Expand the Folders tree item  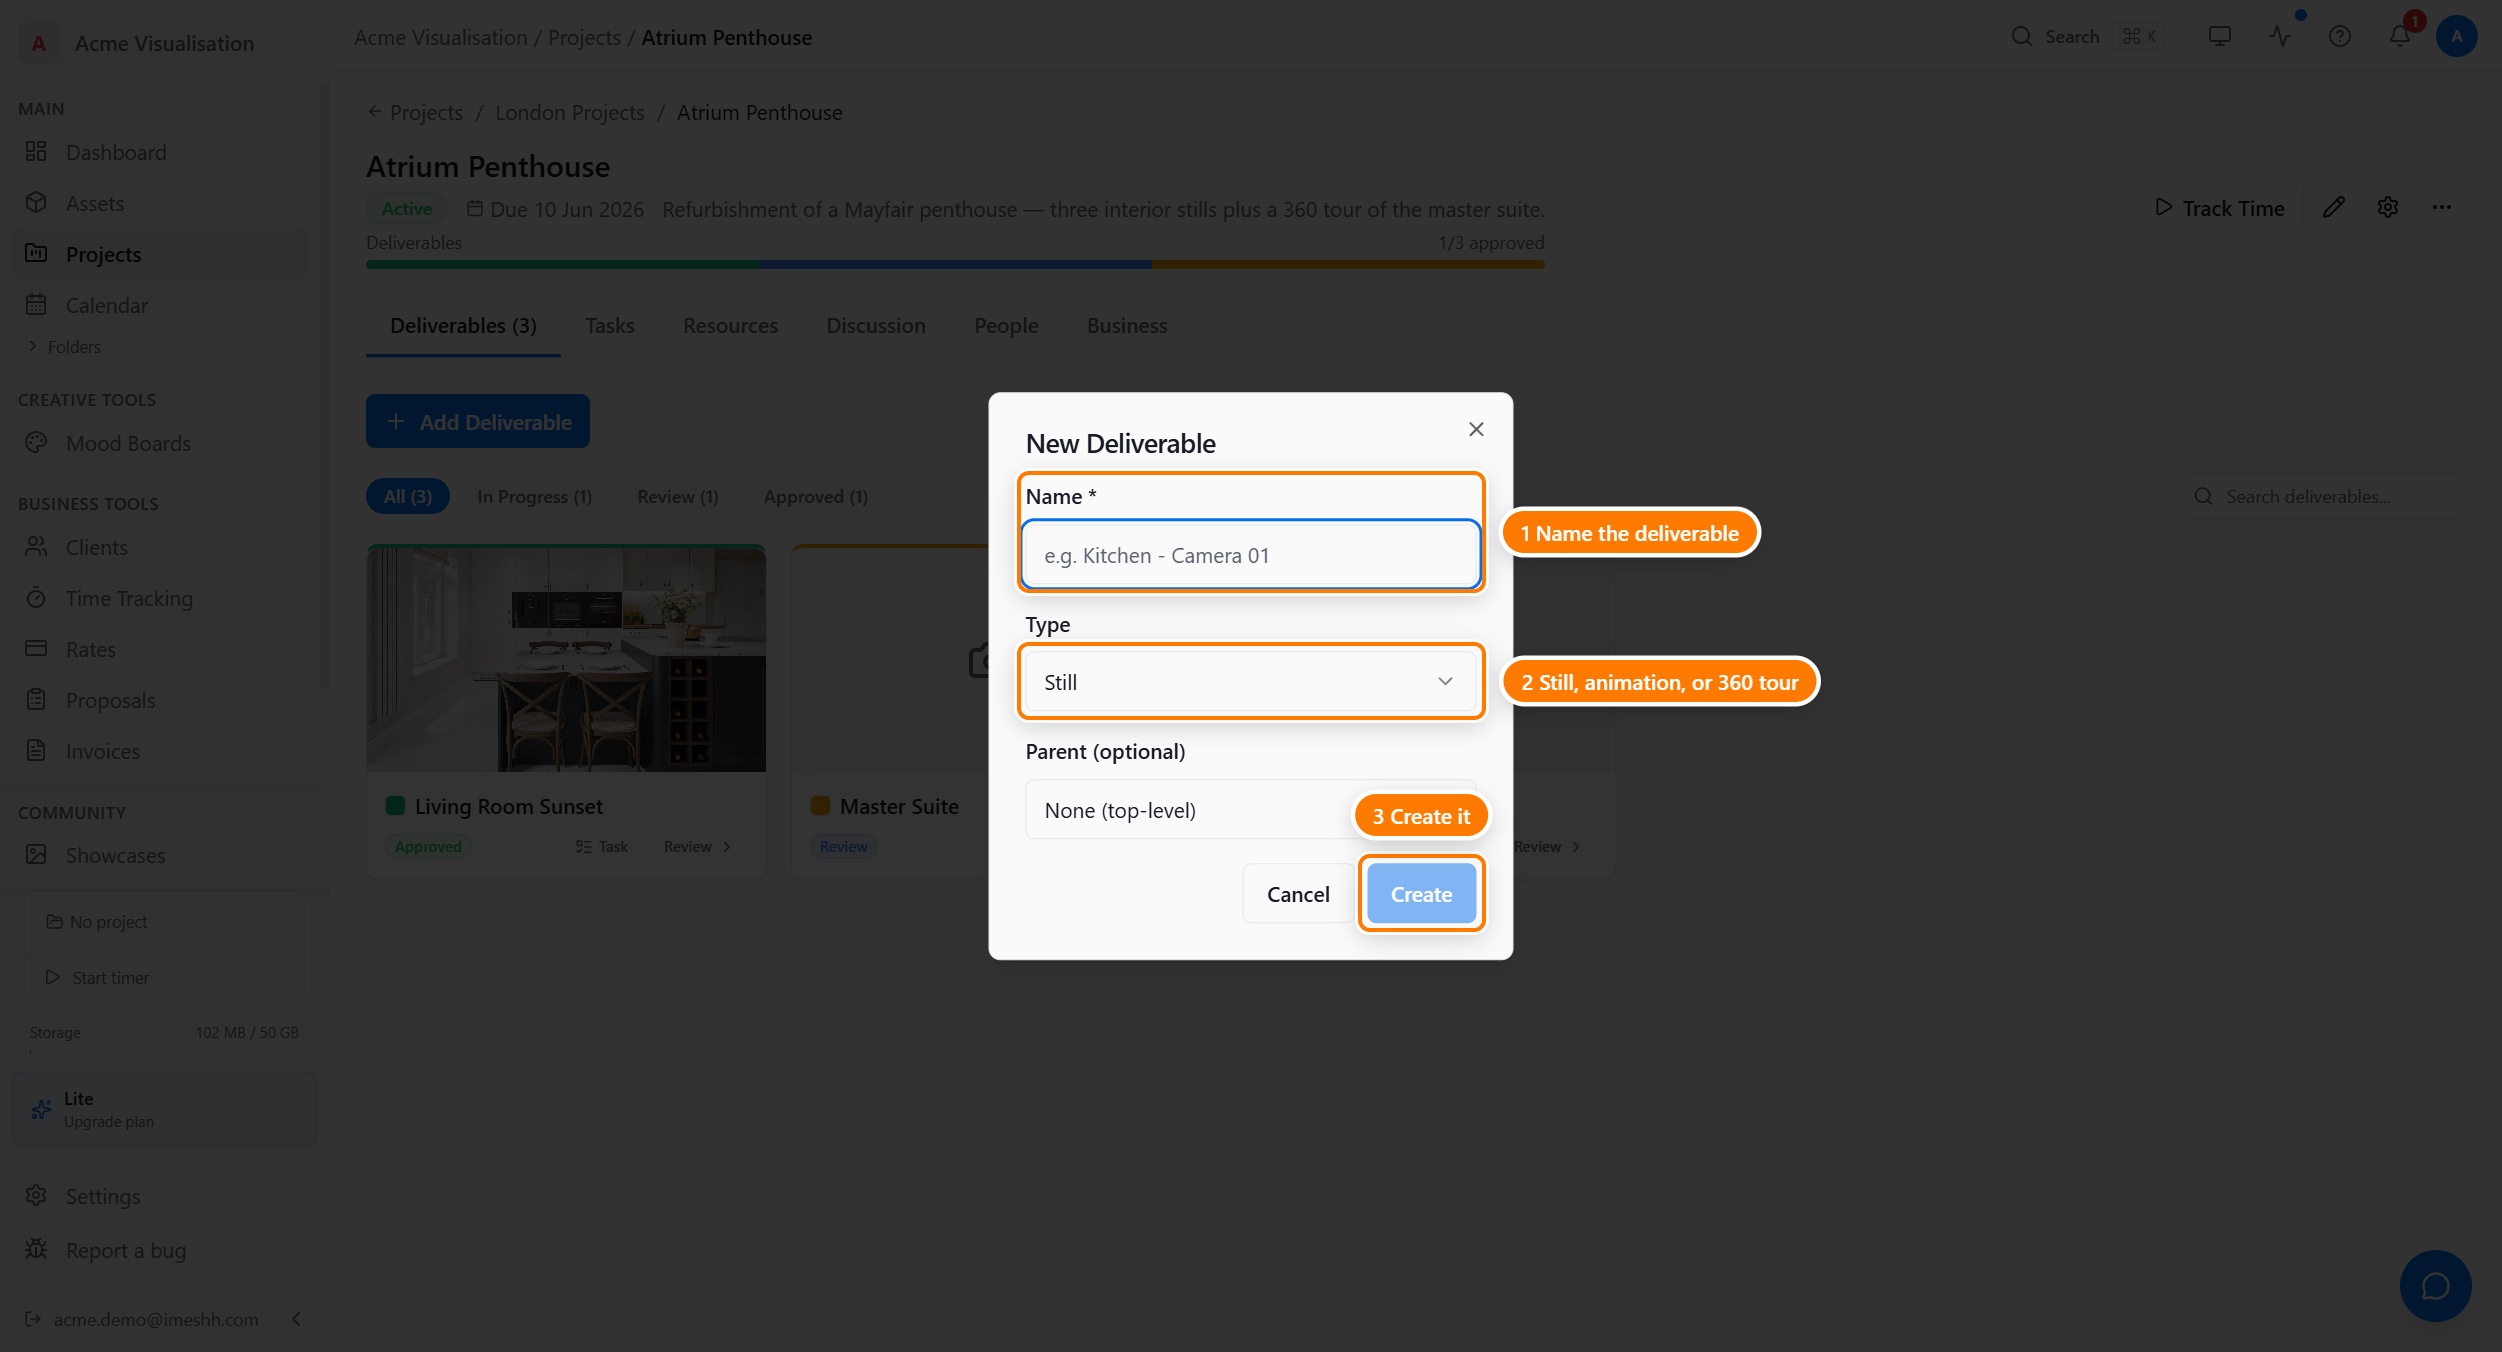click(65, 347)
